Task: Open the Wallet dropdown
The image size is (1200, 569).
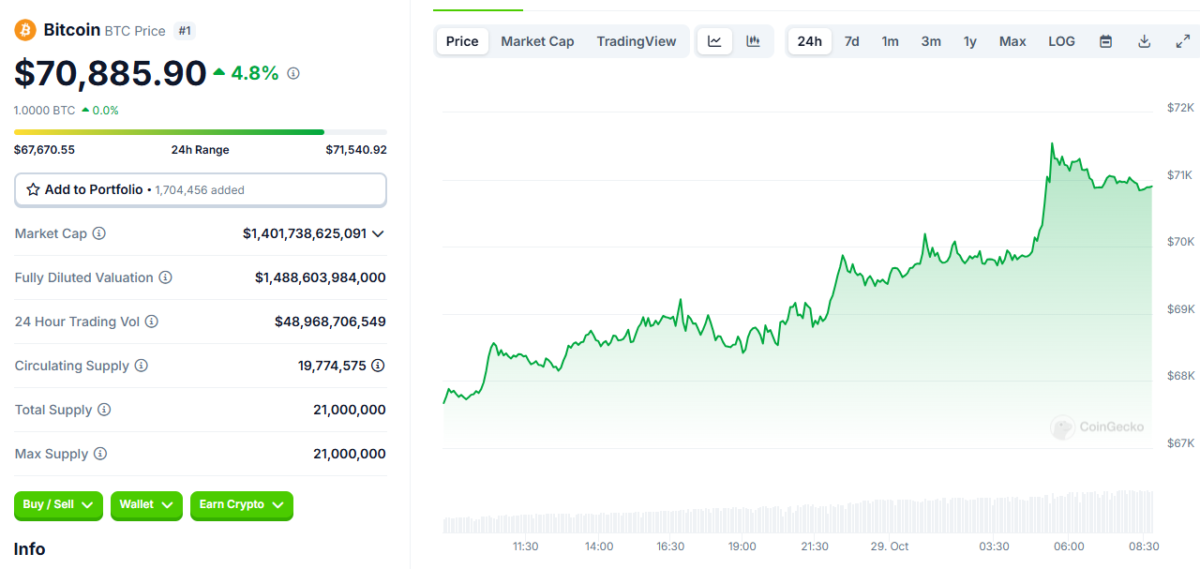Action: [x=146, y=505]
